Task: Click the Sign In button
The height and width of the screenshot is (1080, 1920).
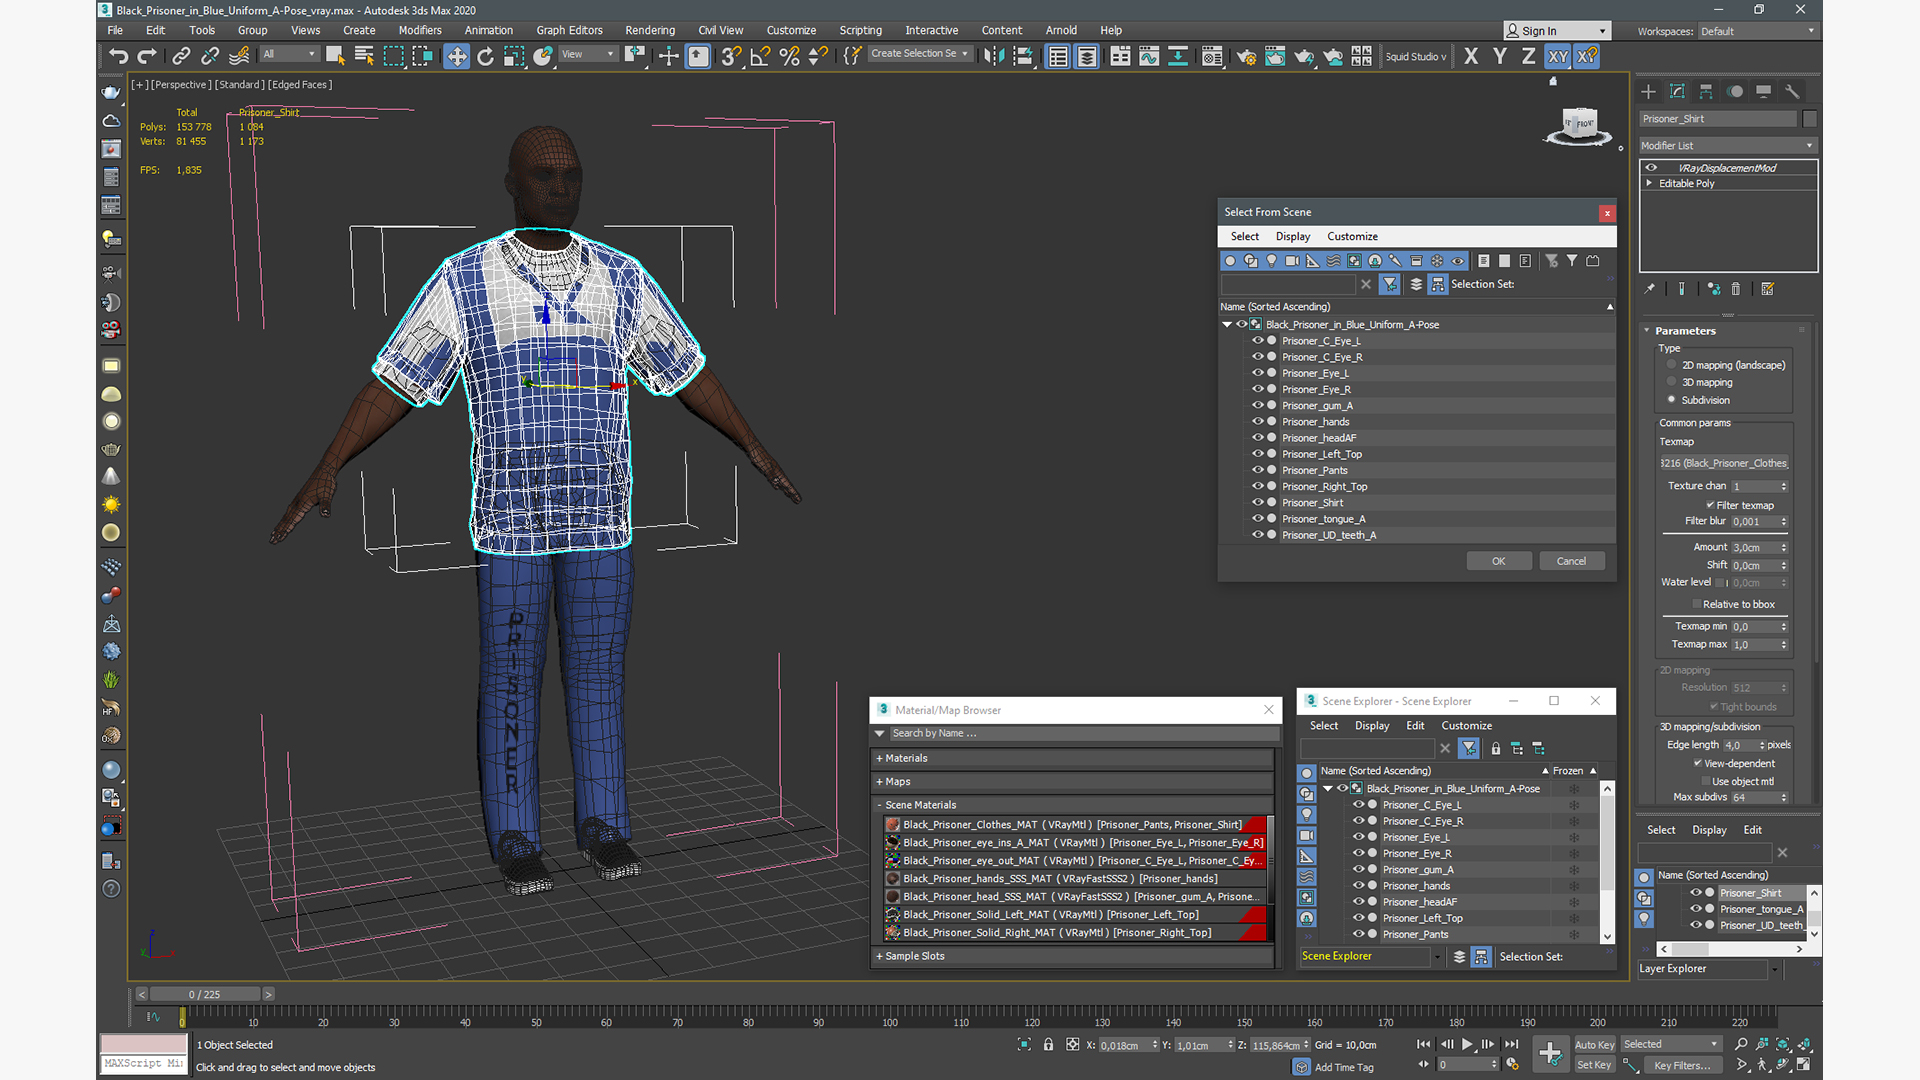Action: pyautogui.click(x=1557, y=31)
